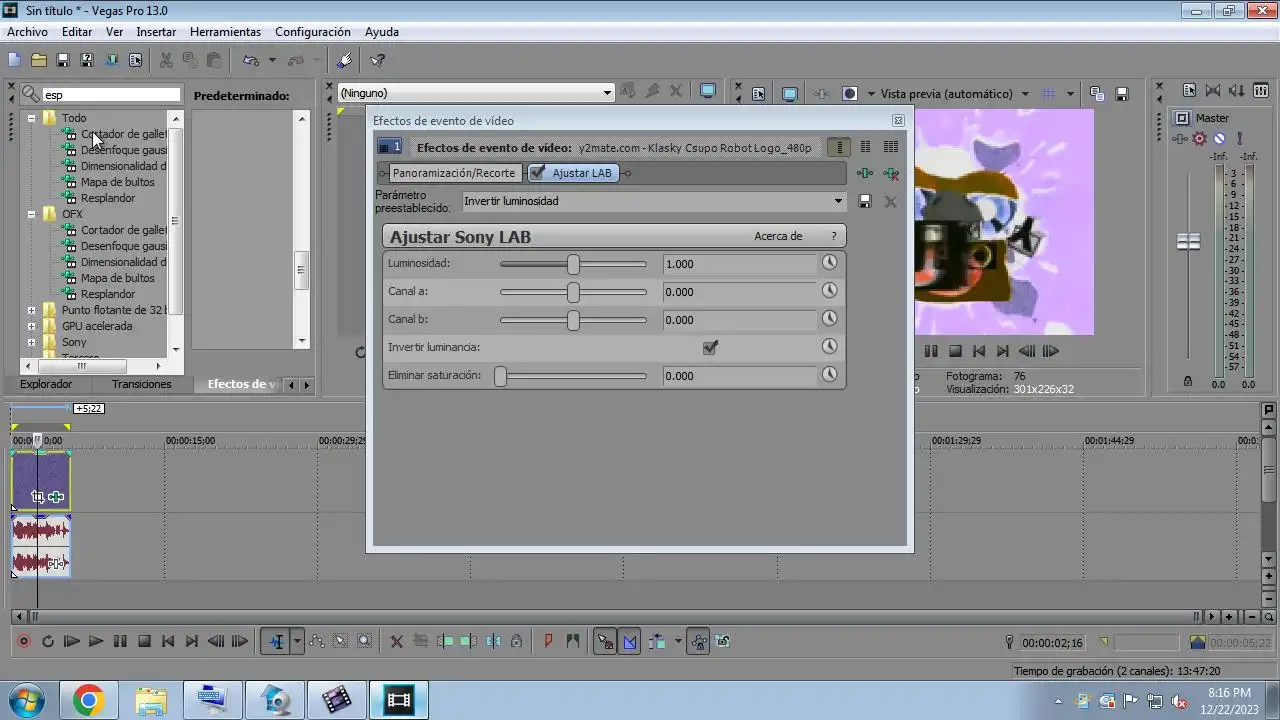
Task: Animate the Canal b clock icon
Action: tap(829, 319)
